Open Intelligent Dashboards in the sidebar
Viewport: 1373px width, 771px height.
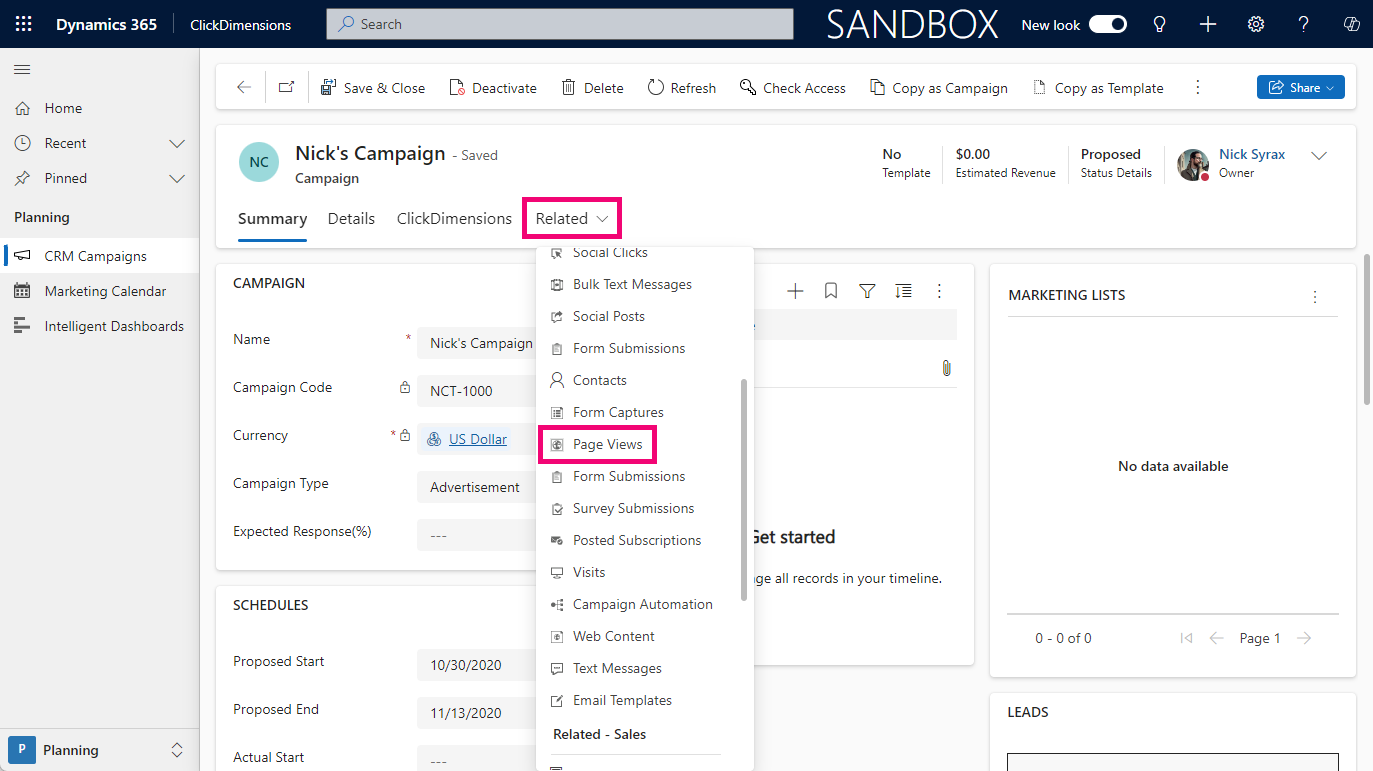coord(99,326)
